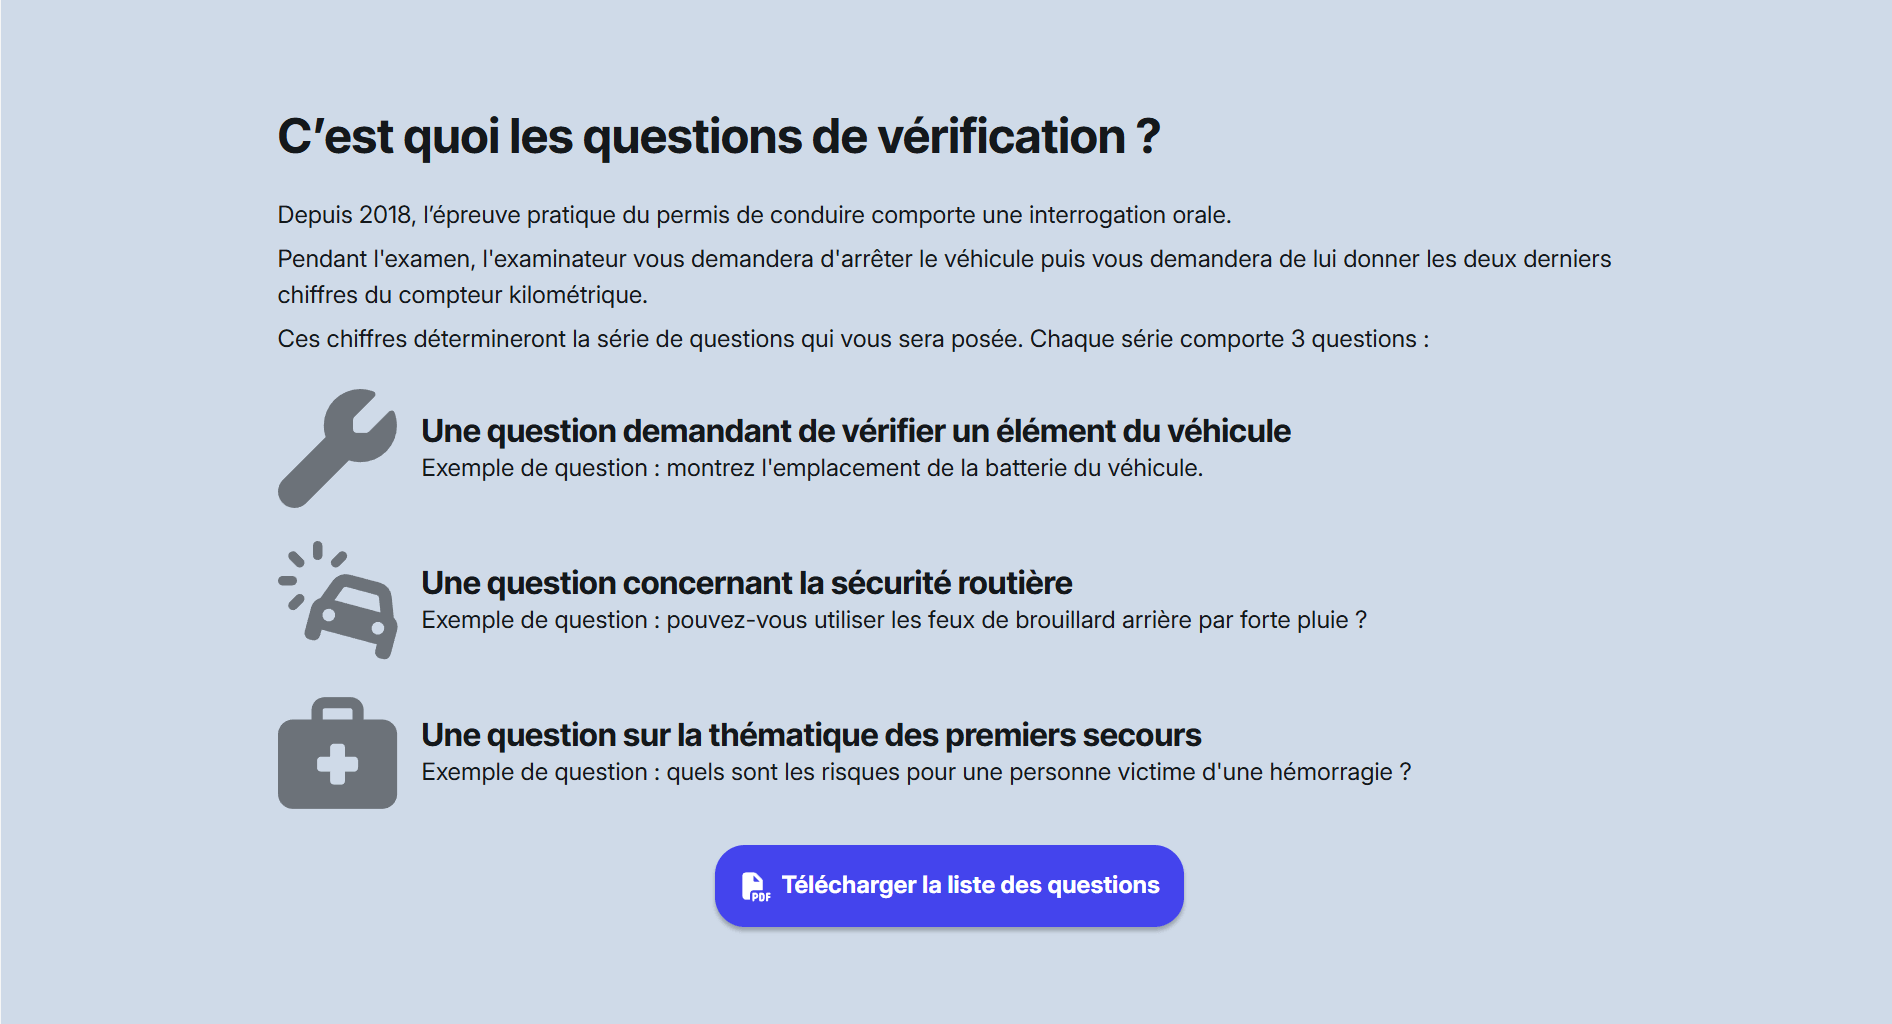
Task: Click the fog lights example question
Action: 893,620
